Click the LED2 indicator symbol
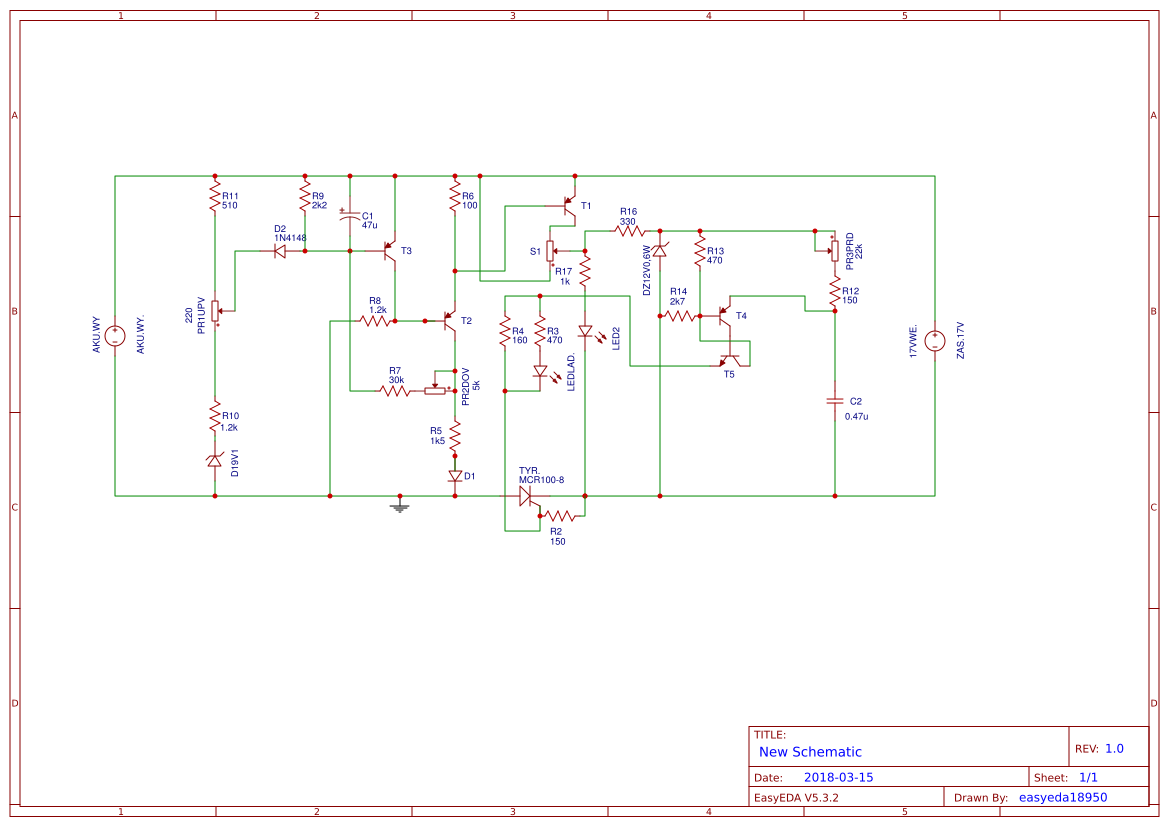 (585, 331)
